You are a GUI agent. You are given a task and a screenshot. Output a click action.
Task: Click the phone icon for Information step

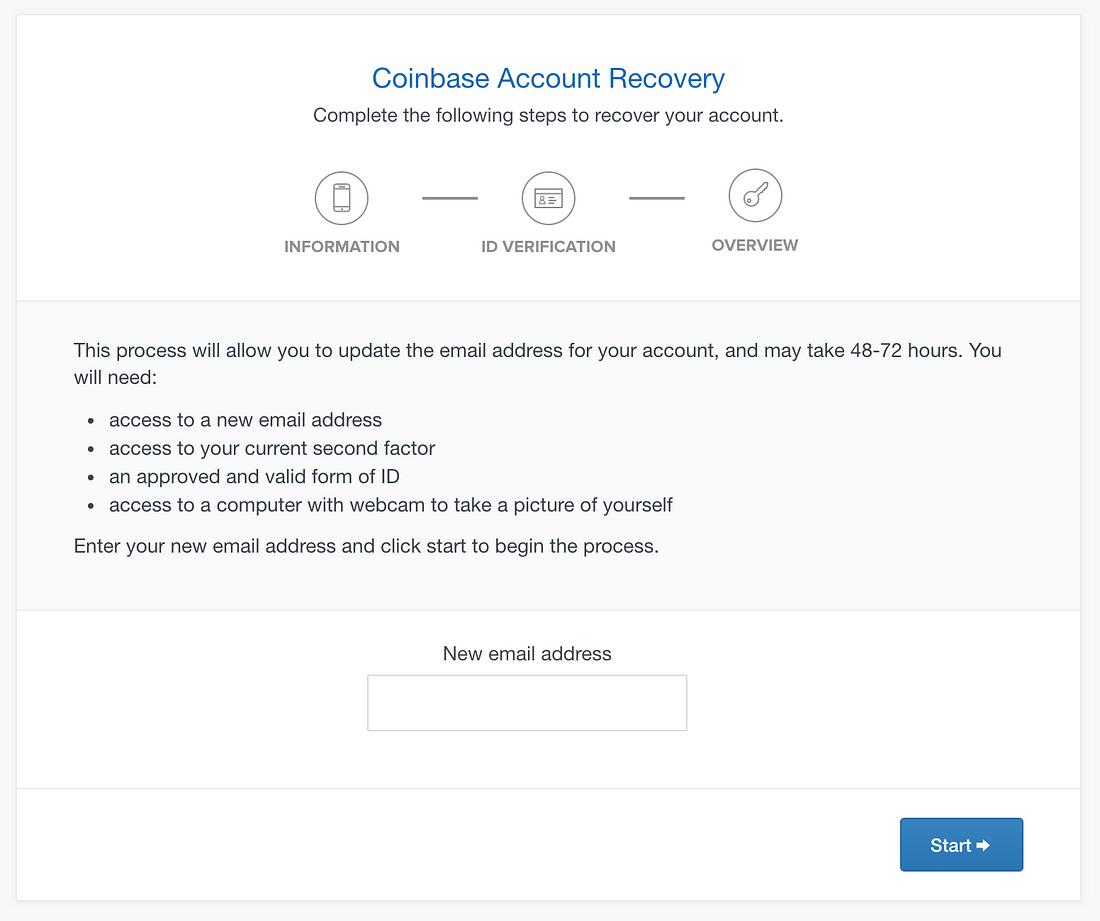tap(342, 198)
